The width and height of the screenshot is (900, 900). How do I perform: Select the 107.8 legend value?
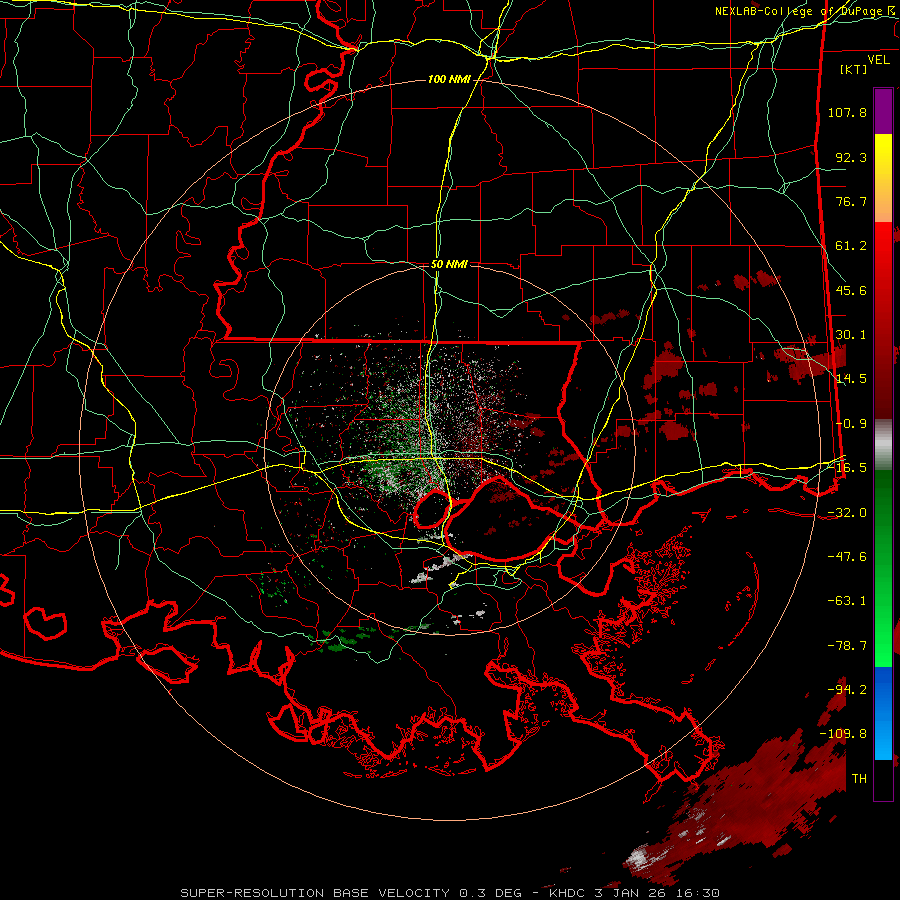[x=847, y=112]
